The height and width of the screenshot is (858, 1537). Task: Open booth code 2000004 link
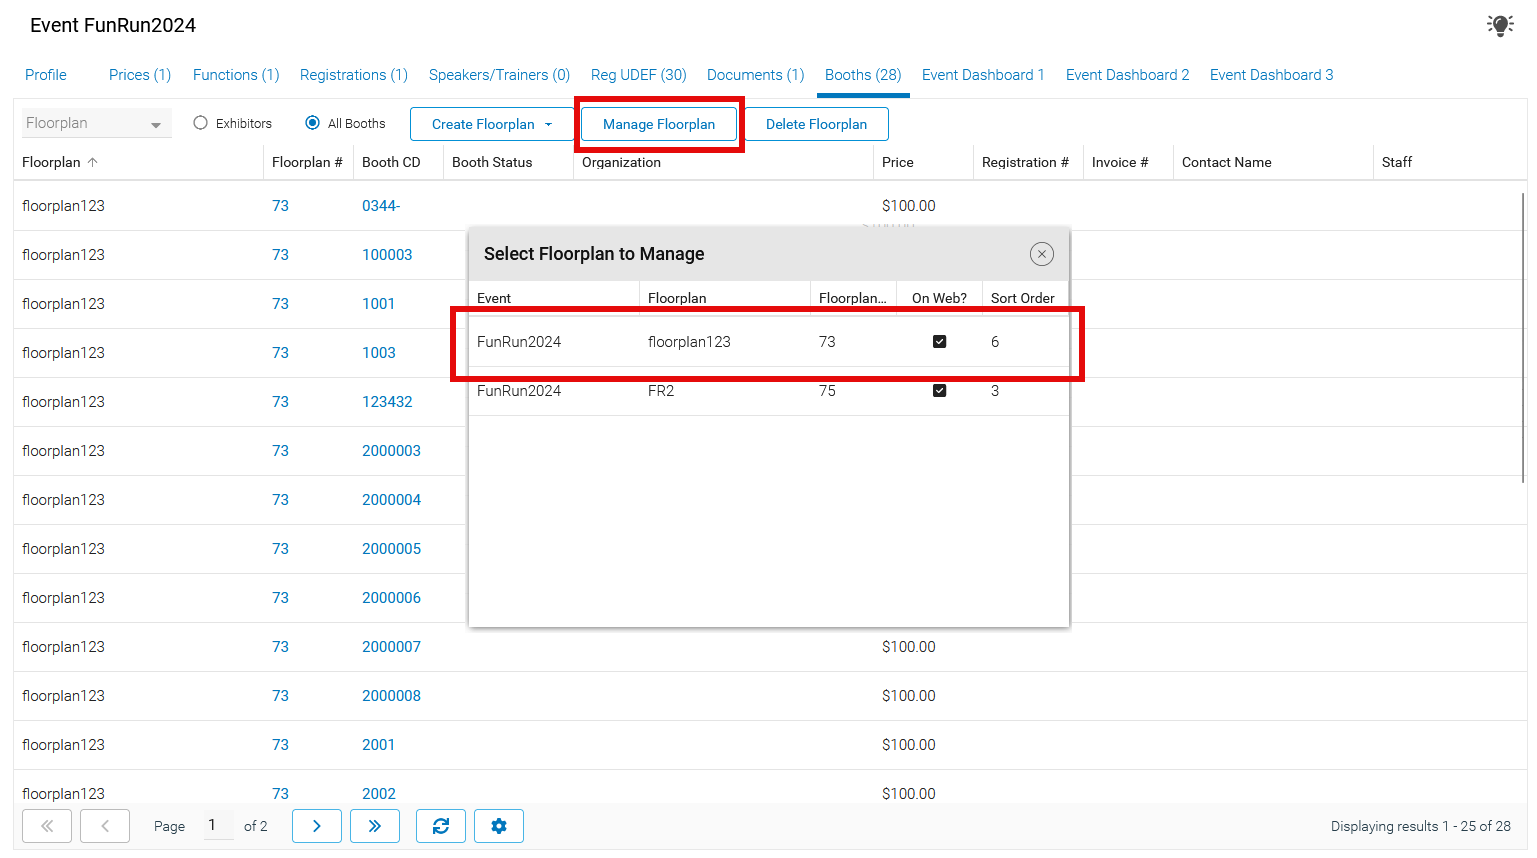[391, 500]
